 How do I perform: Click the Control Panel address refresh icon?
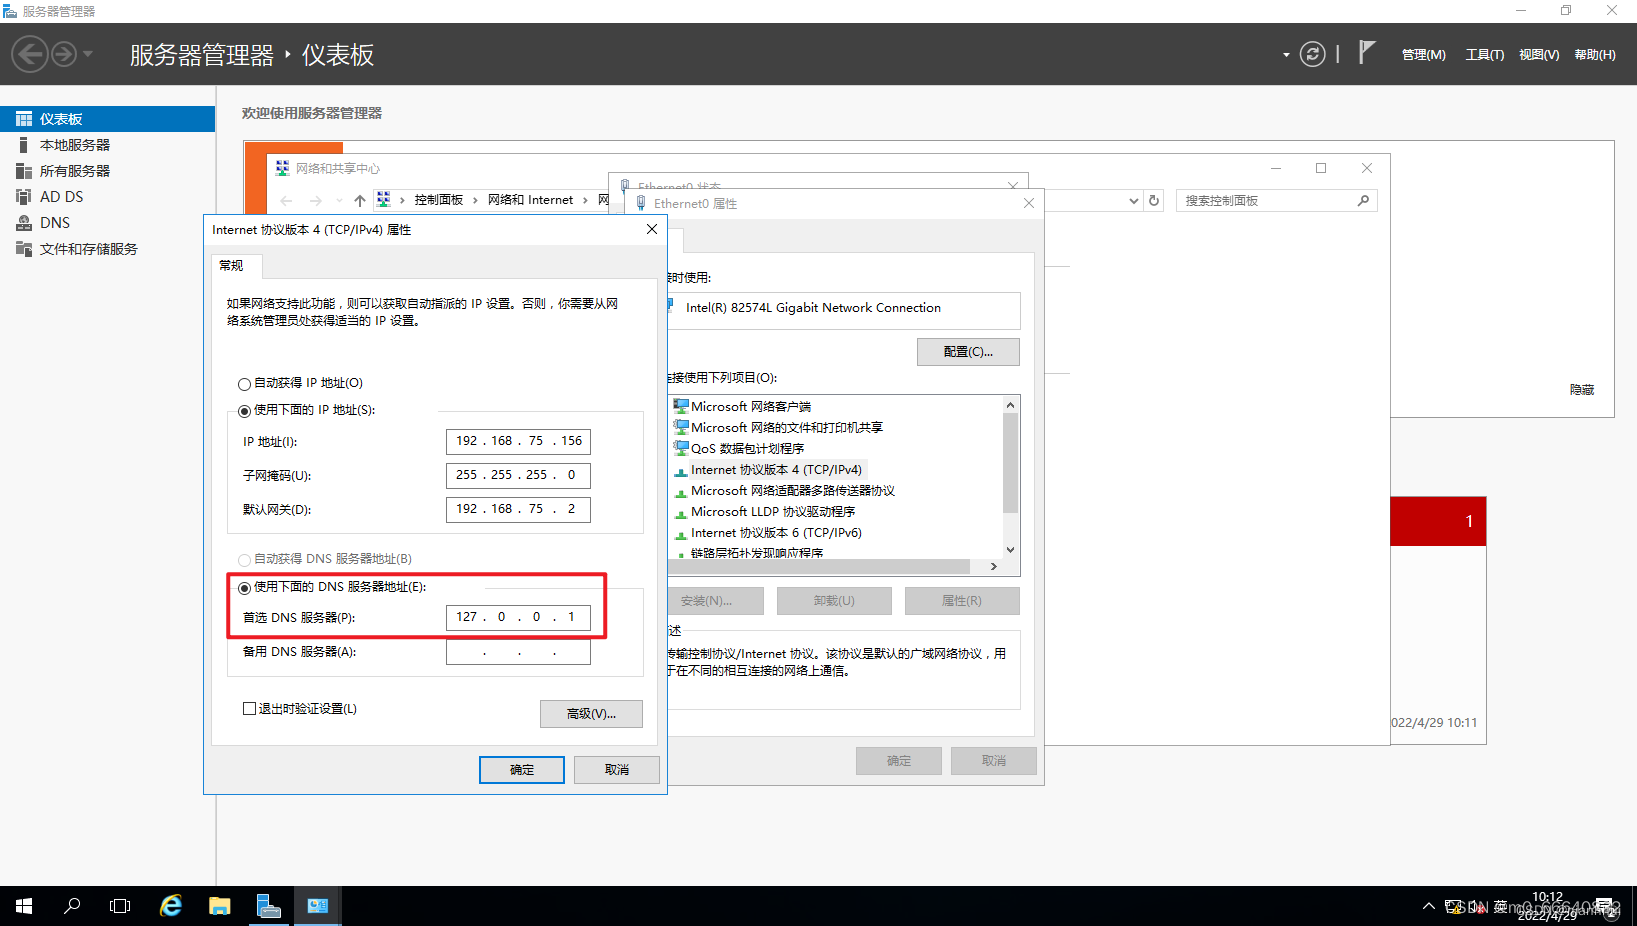pos(1154,201)
